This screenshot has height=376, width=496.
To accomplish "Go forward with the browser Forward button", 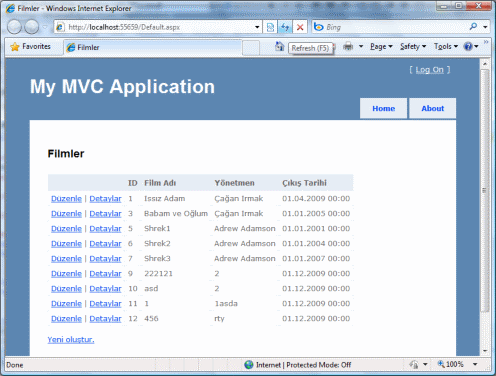I will coord(32,27).
